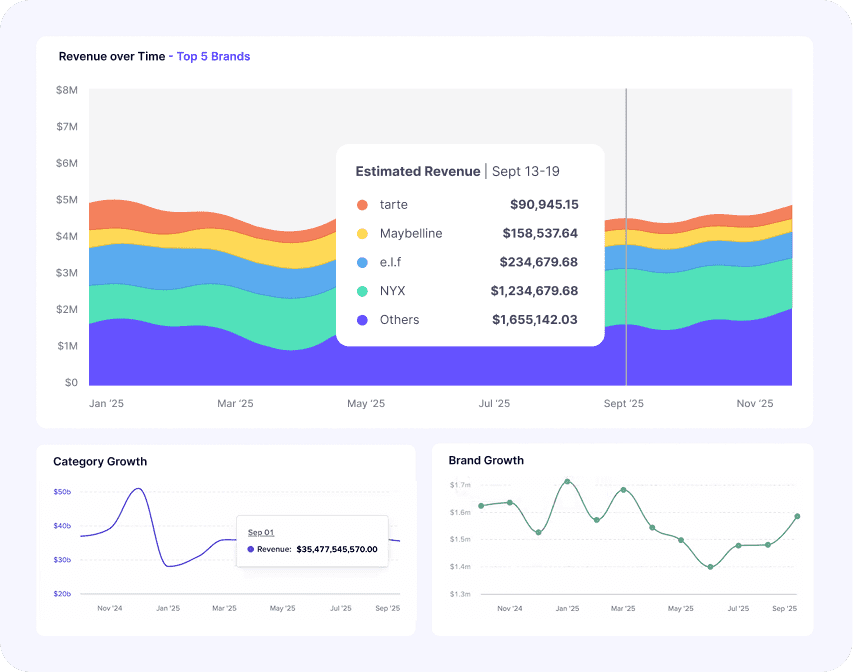Select the first data point in Brand Growth
The width and height of the screenshot is (853, 672).
481,506
